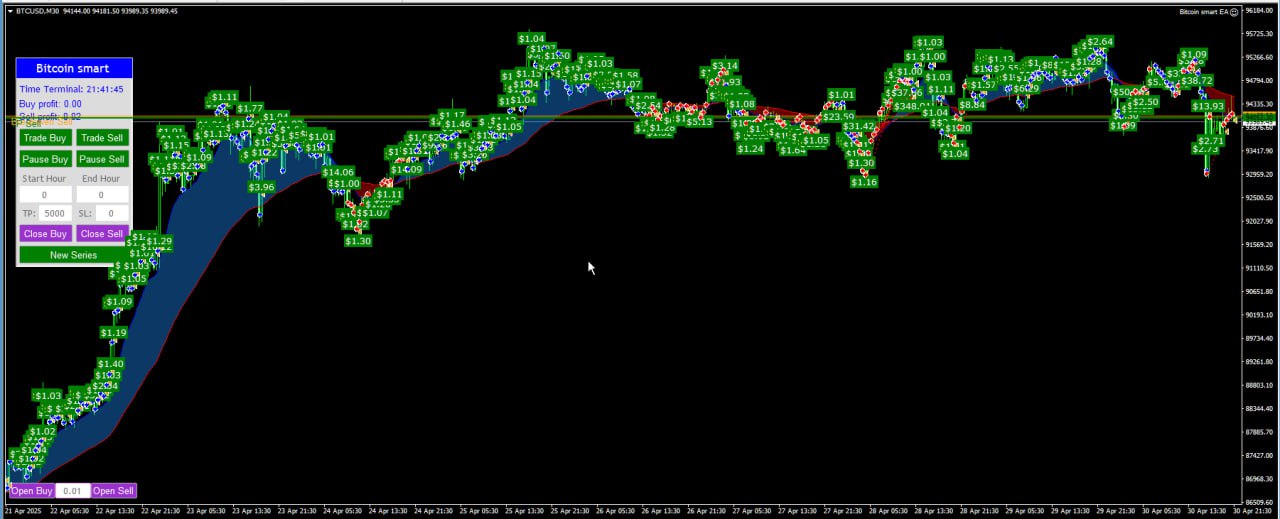Select the $38.72 profit label
1280x519 pixels.
click(x=1196, y=81)
